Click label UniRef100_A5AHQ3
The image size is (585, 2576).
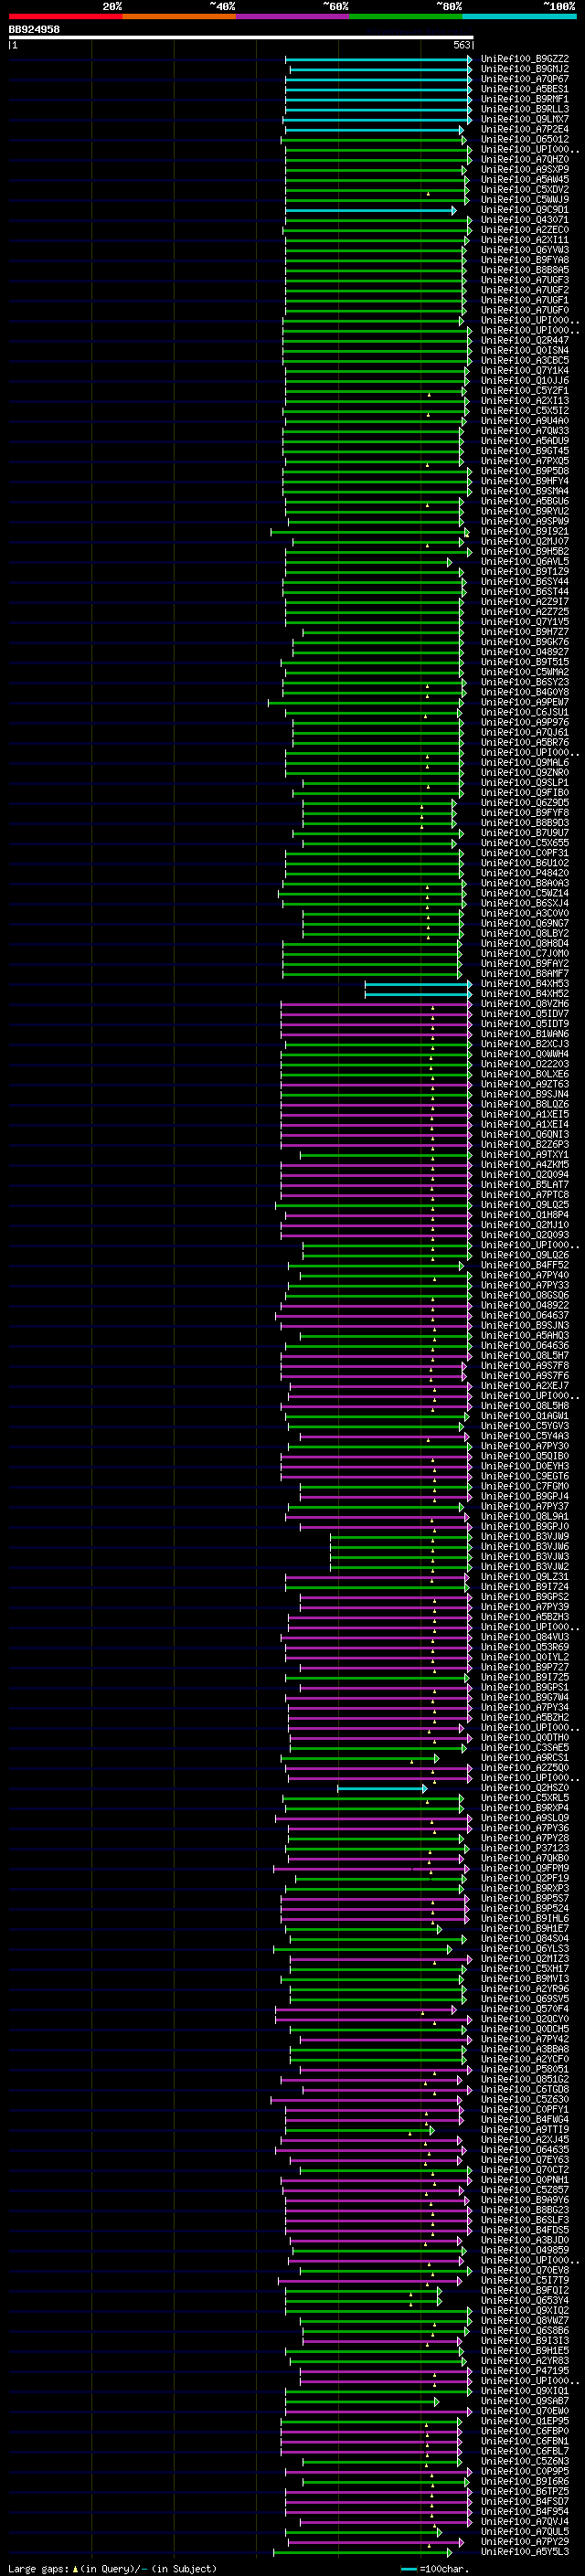tap(525, 1335)
